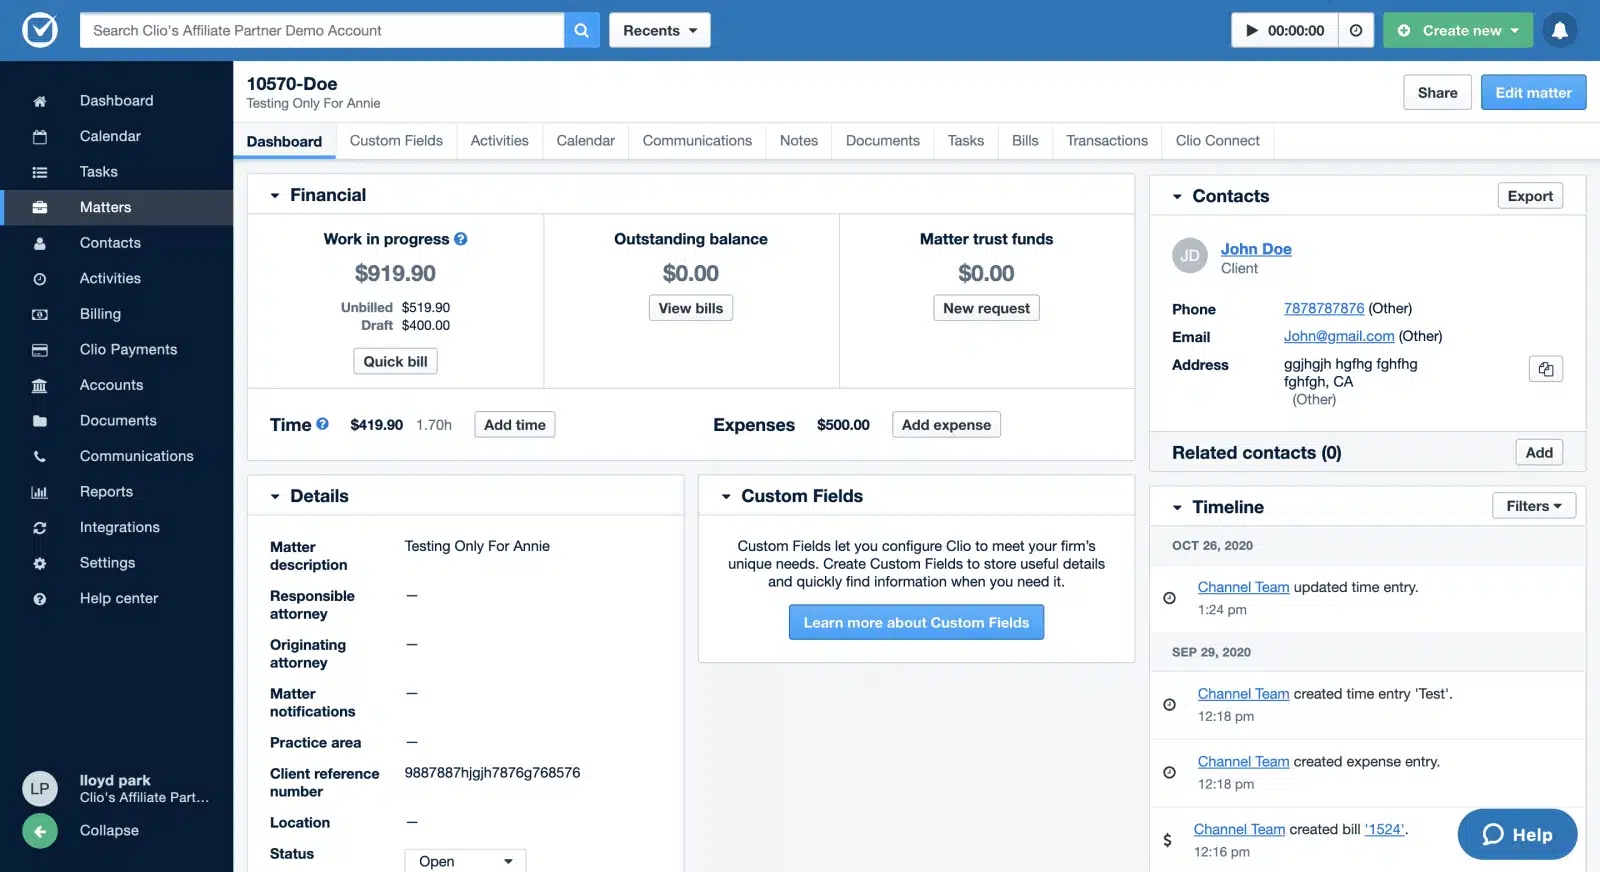Screen dimensions: 1600x872
Task: Click the Activities clock icon in sidebar
Action: tap(40, 279)
